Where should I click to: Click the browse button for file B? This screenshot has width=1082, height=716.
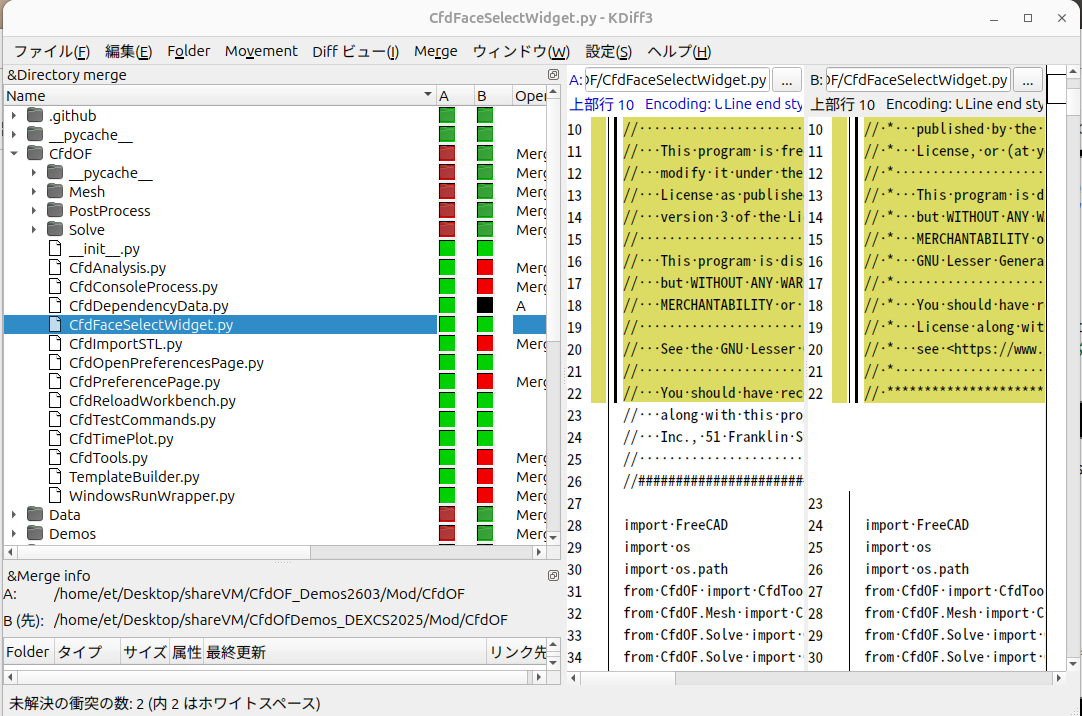coord(1027,80)
